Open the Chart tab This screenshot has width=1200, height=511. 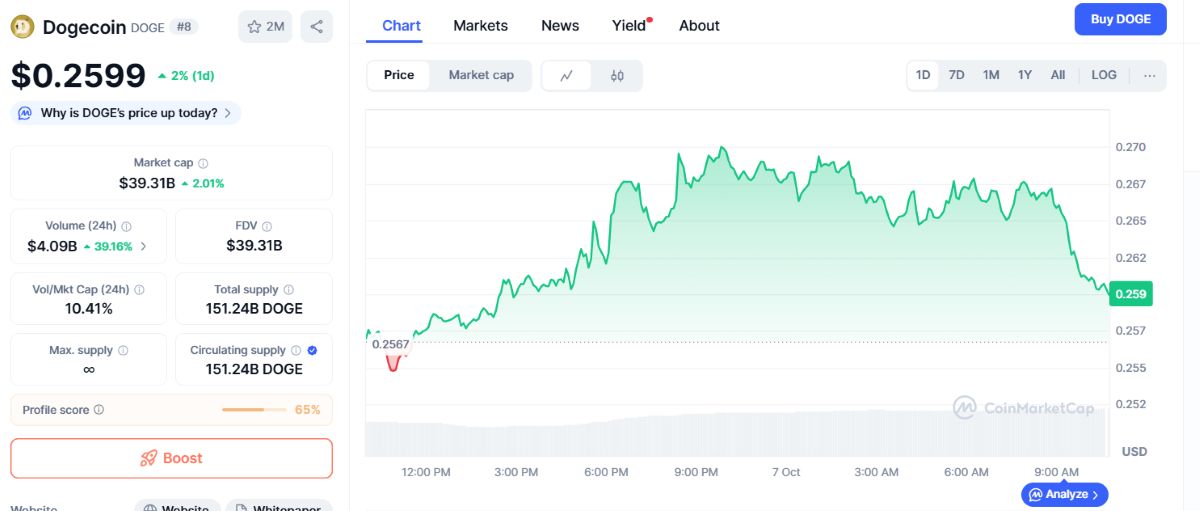click(x=401, y=25)
